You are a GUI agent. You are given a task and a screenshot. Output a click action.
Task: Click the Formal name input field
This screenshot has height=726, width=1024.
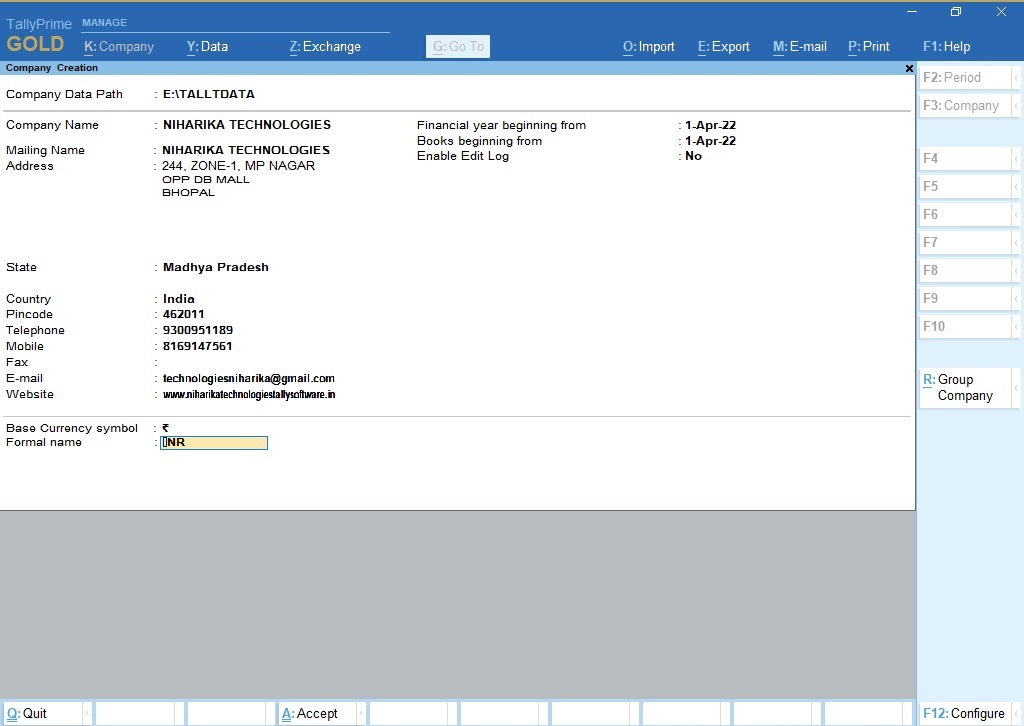214,443
